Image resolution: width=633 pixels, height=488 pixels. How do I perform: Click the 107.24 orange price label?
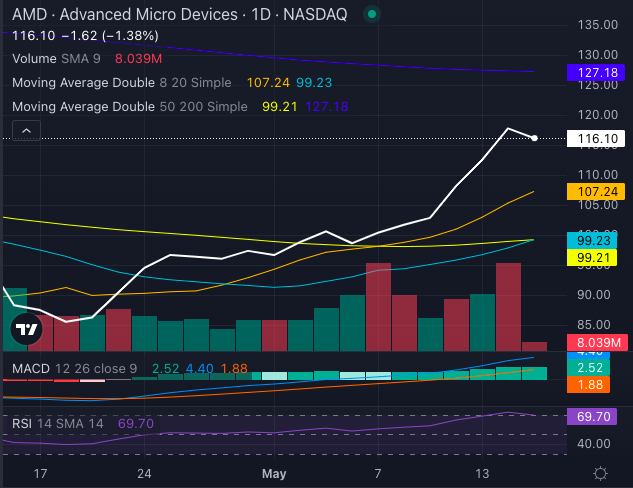pyautogui.click(x=596, y=191)
